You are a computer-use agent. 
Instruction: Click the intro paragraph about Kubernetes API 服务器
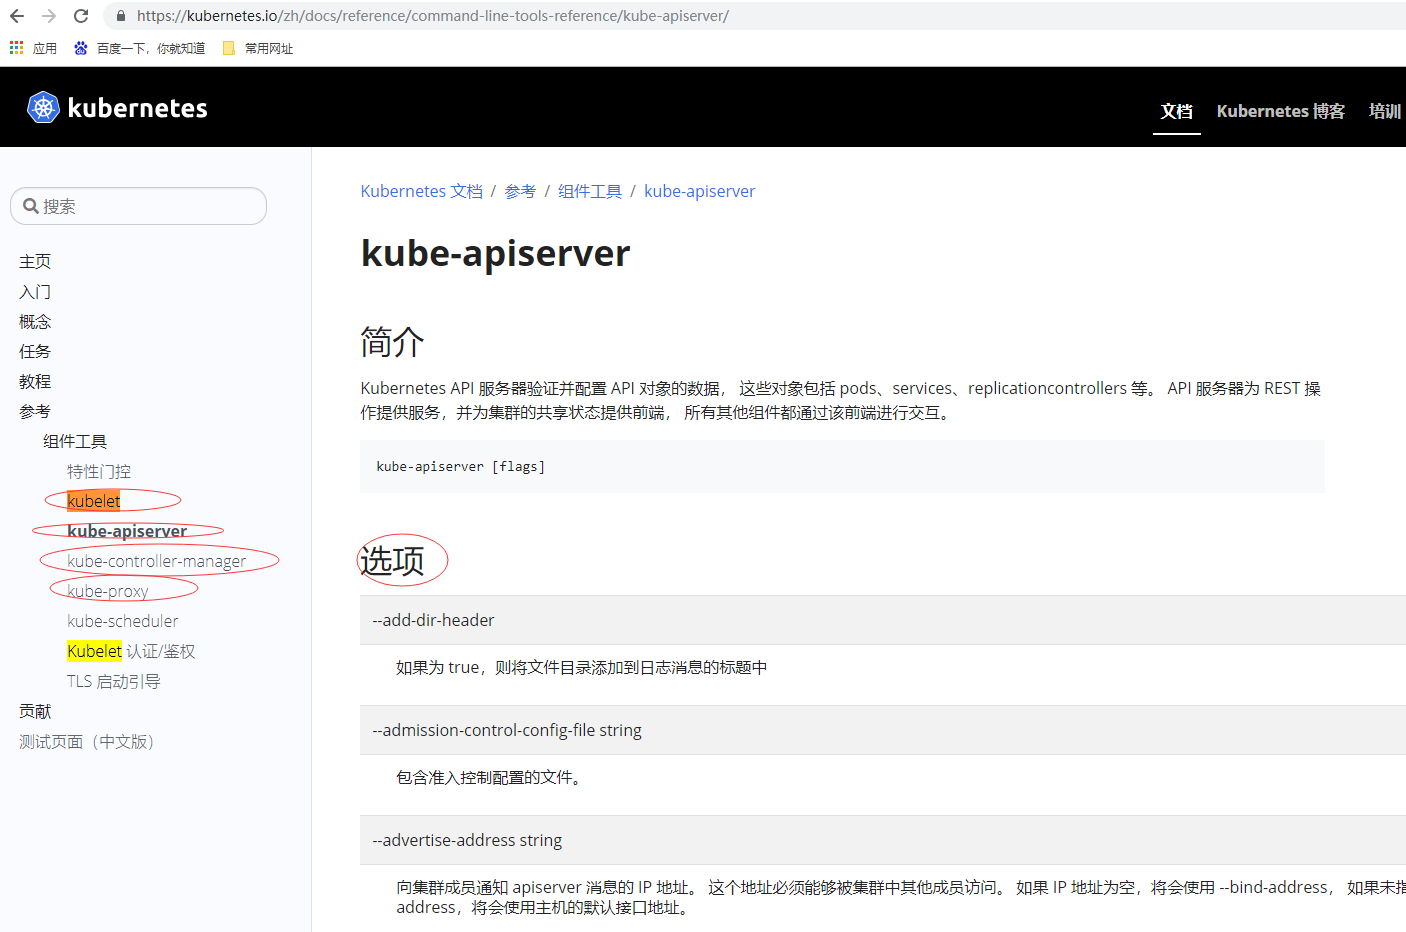pyautogui.click(x=841, y=400)
